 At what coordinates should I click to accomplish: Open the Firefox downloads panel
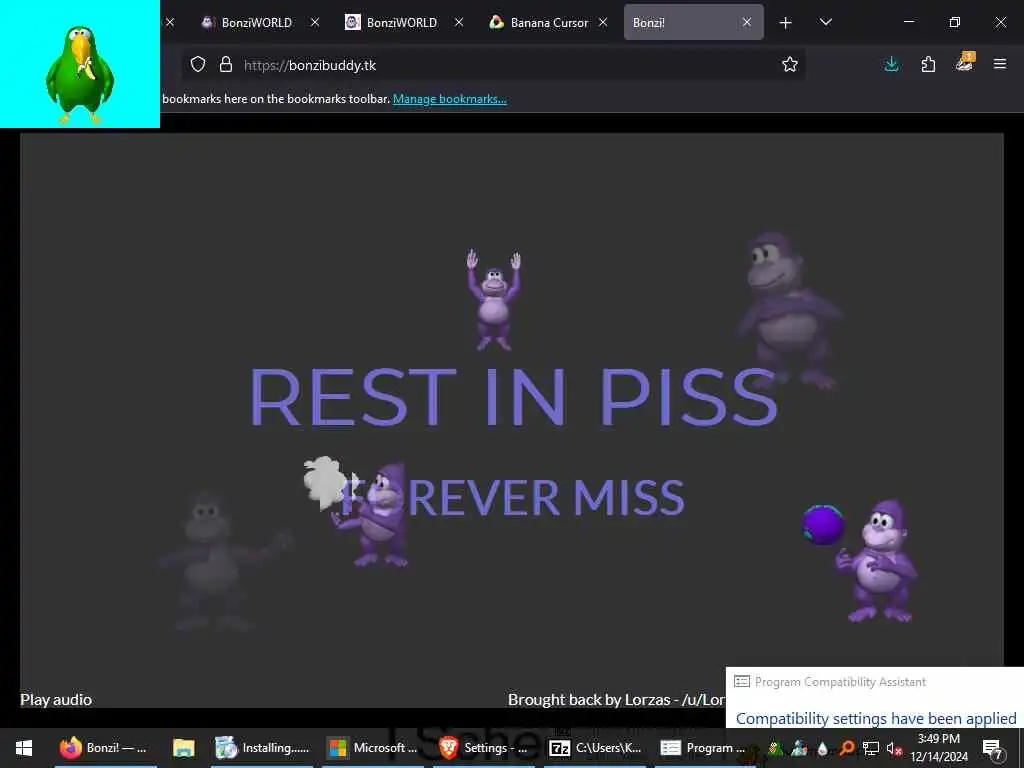[x=891, y=64]
